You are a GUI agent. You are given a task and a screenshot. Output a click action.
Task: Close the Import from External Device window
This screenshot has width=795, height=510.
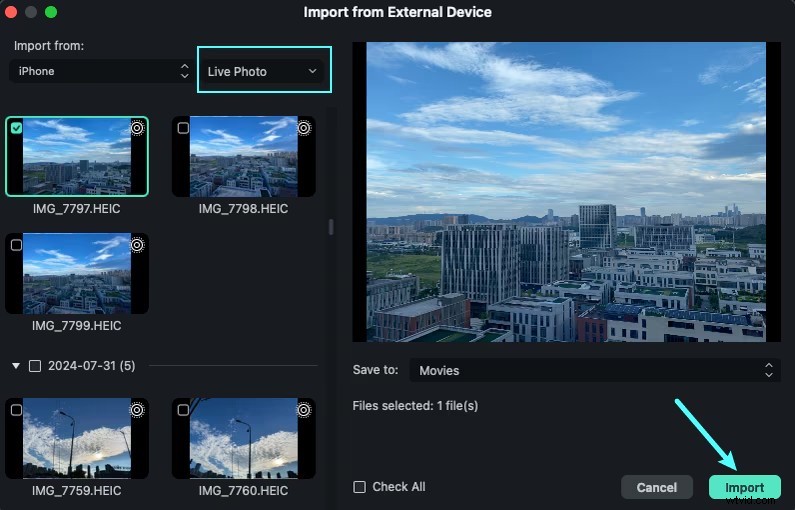tap(11, 12)
